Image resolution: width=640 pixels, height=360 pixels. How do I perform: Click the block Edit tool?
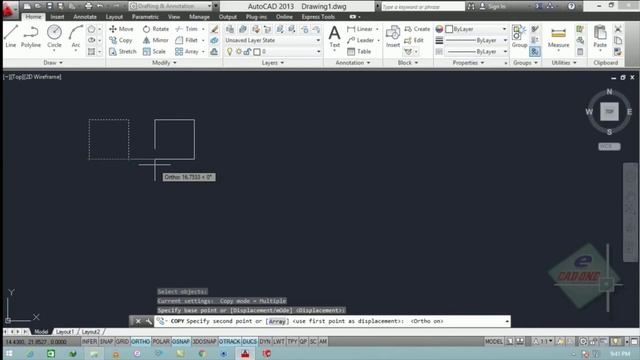point(414,40)
